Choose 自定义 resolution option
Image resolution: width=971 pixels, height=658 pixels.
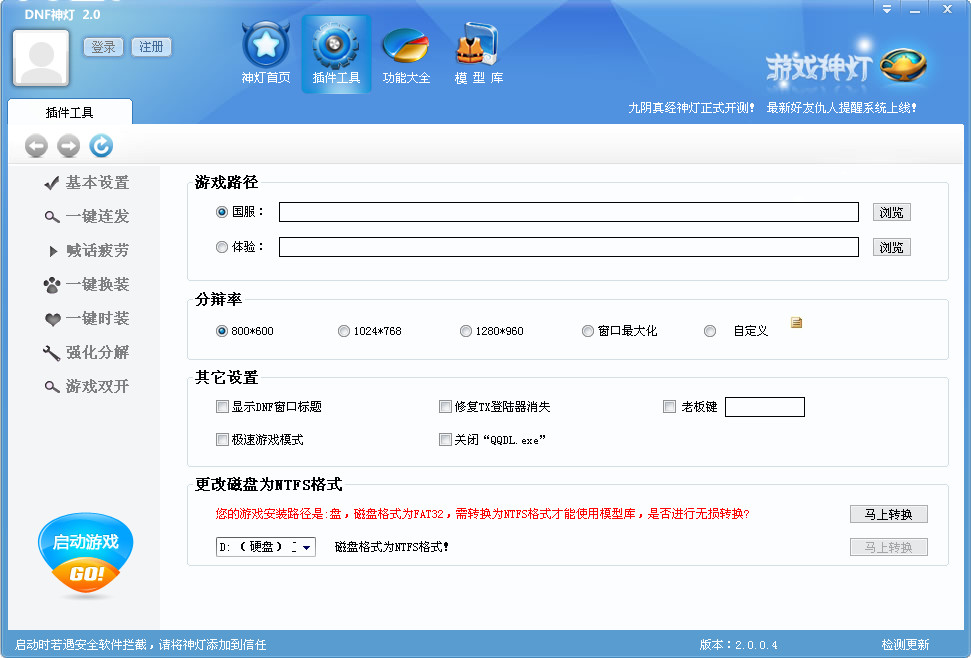coord(710,331)
